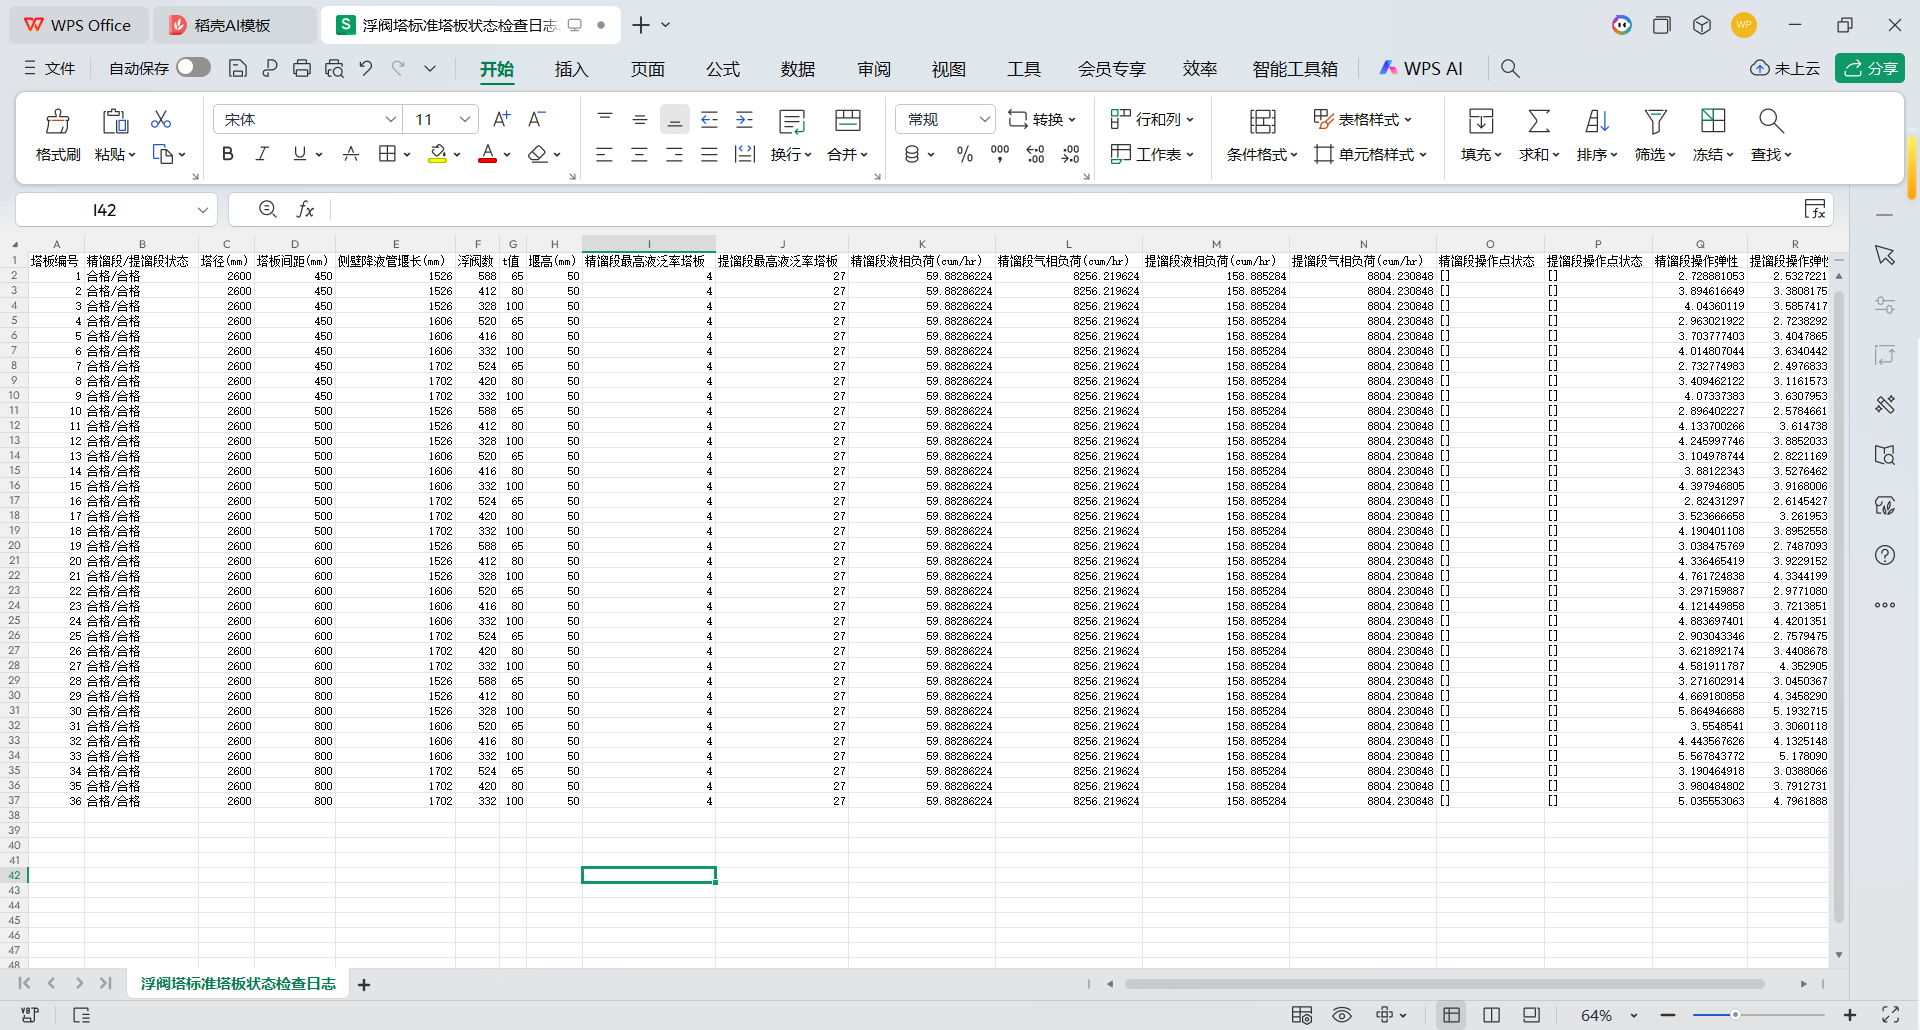The image size is (1920, 1030).
Task: Open the font size dropdown
Action: click(464, 120)
